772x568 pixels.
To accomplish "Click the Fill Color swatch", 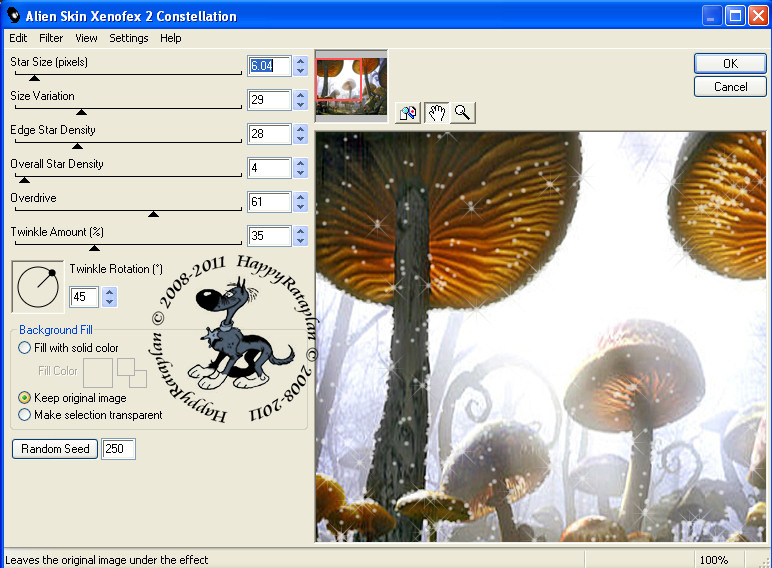I will click(x=98, y=373).
